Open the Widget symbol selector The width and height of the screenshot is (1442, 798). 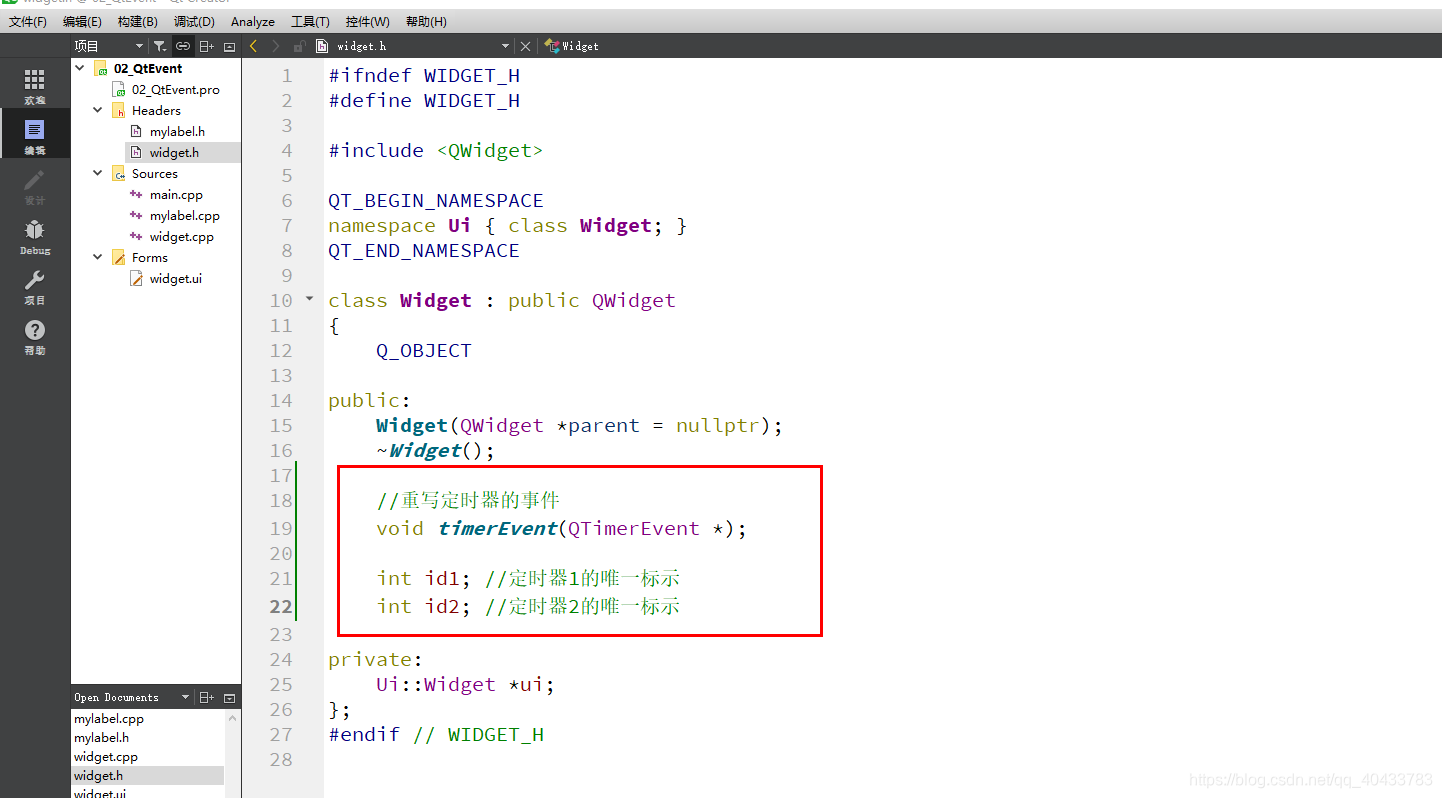coord(572,46)
